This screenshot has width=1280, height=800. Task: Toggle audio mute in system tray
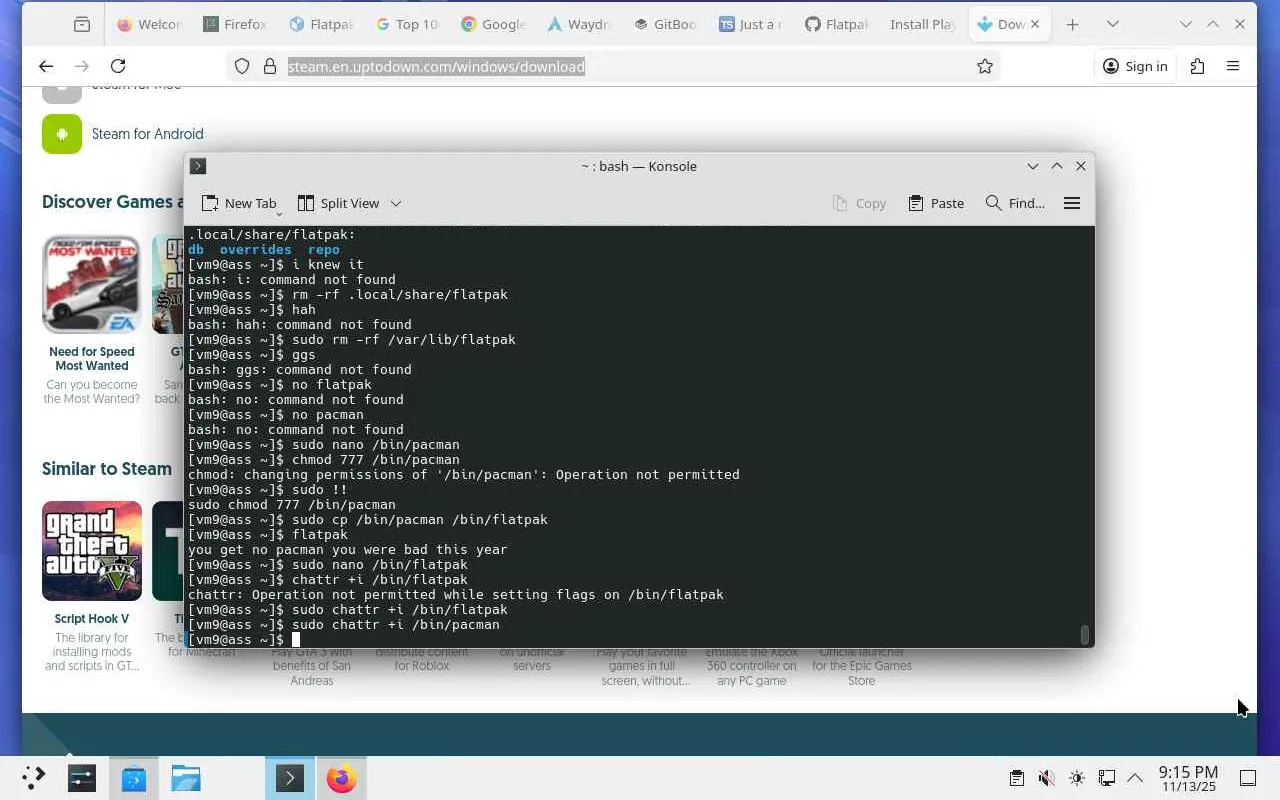click(x=1046, y=778)
